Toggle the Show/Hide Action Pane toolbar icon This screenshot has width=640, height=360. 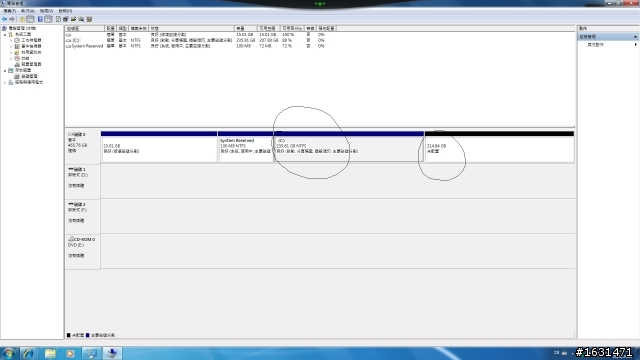point(48,19)
